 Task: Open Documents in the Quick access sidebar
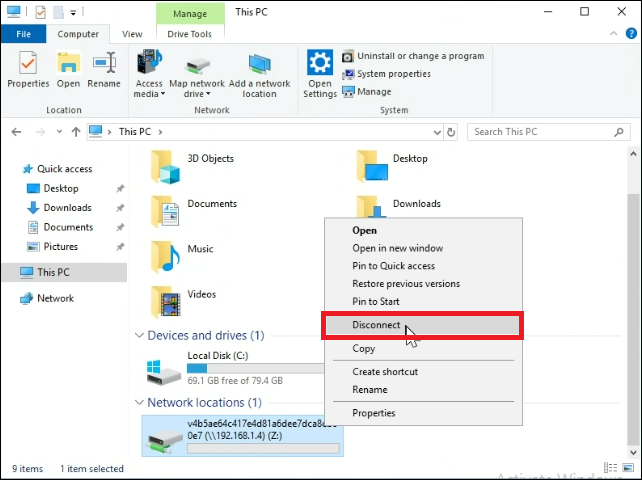60,227
